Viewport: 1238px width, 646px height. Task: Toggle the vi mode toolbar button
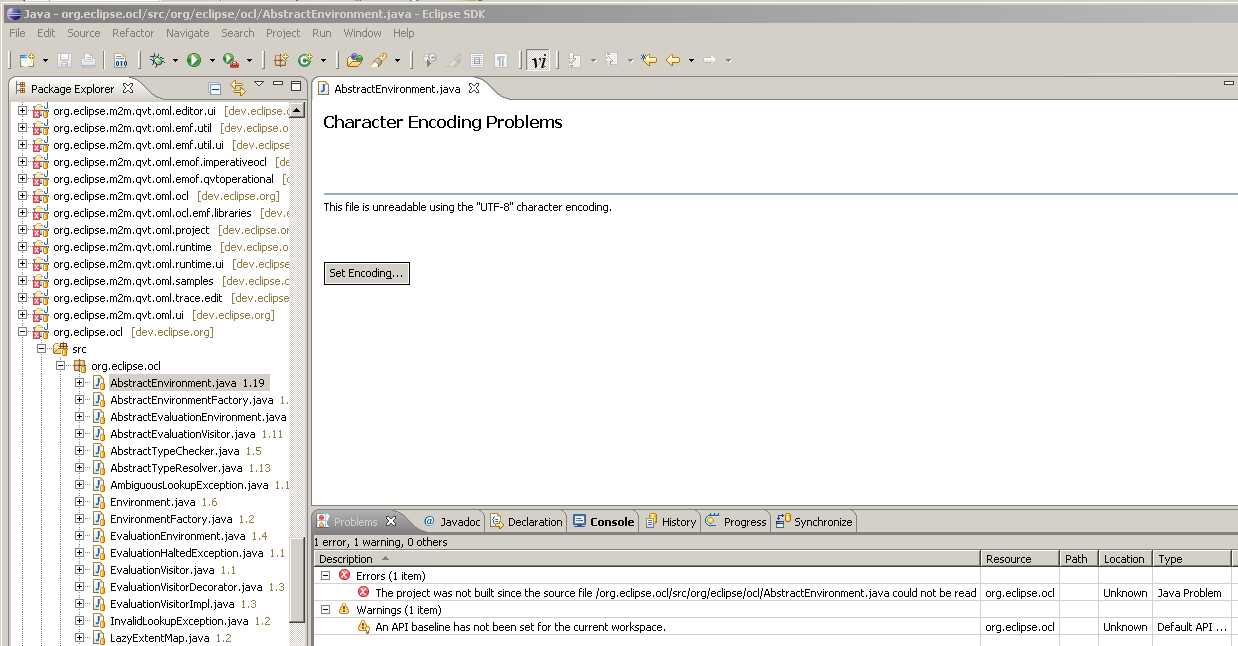(x=537, y=60)
